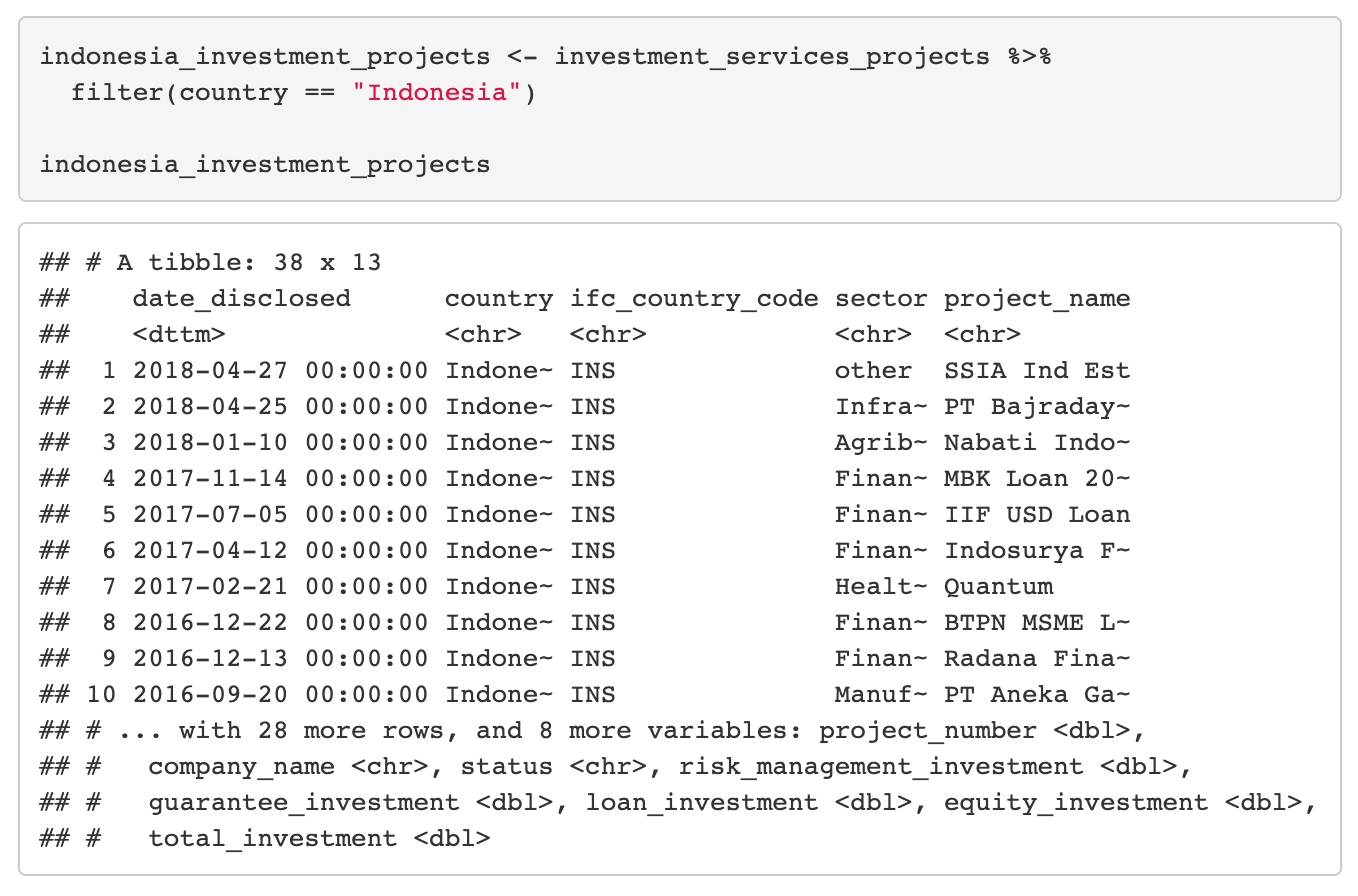The width and height of the screenshot is (1358, 896).
Task: Click sector value Manuf~
Action: tap(881, 695)
